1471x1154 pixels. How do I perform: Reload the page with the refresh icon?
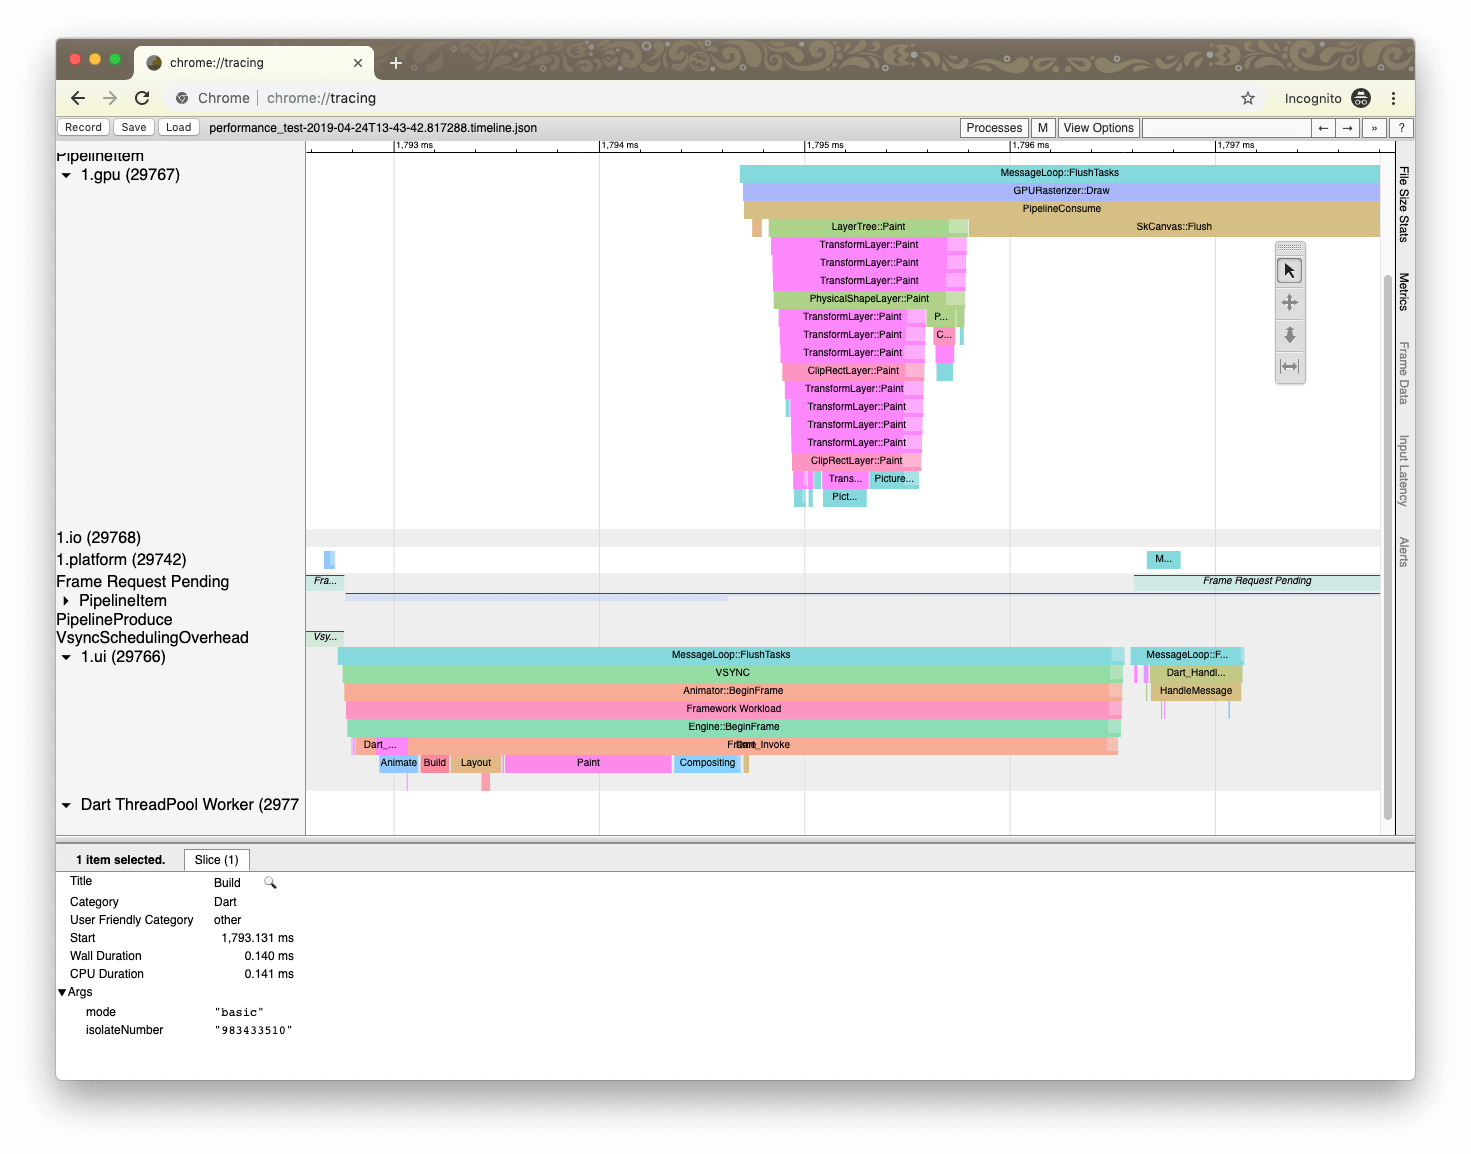point(142,98)
